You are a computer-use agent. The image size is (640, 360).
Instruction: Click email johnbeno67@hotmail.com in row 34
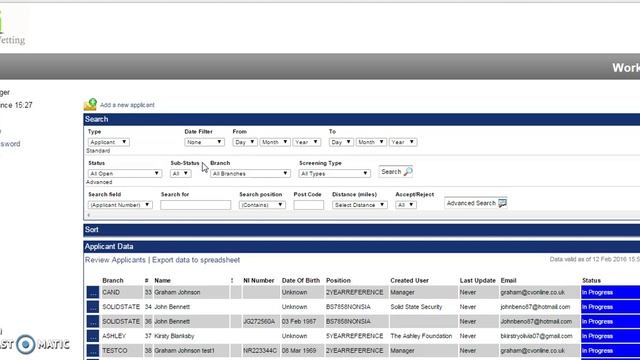535,307
